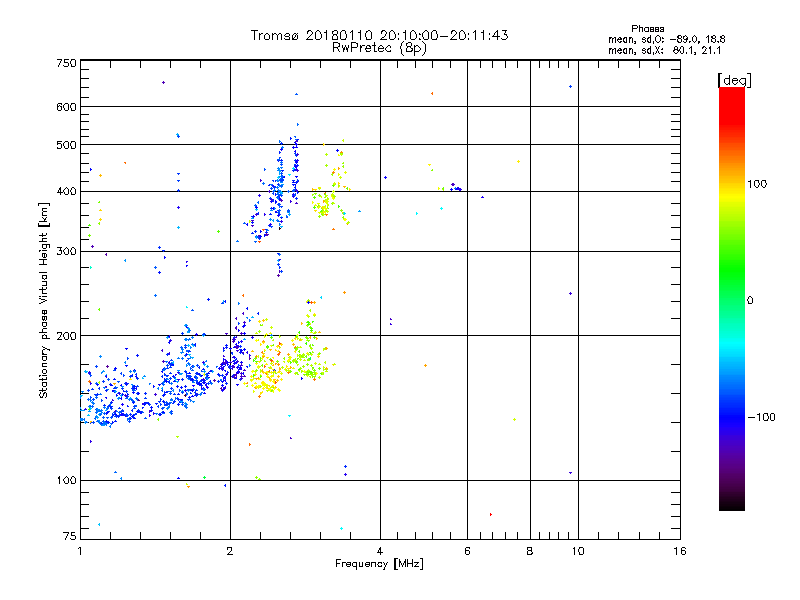
Task: Click the 'mean, sd,X: 80.1, 21.1' line
Action: [664, 50]
